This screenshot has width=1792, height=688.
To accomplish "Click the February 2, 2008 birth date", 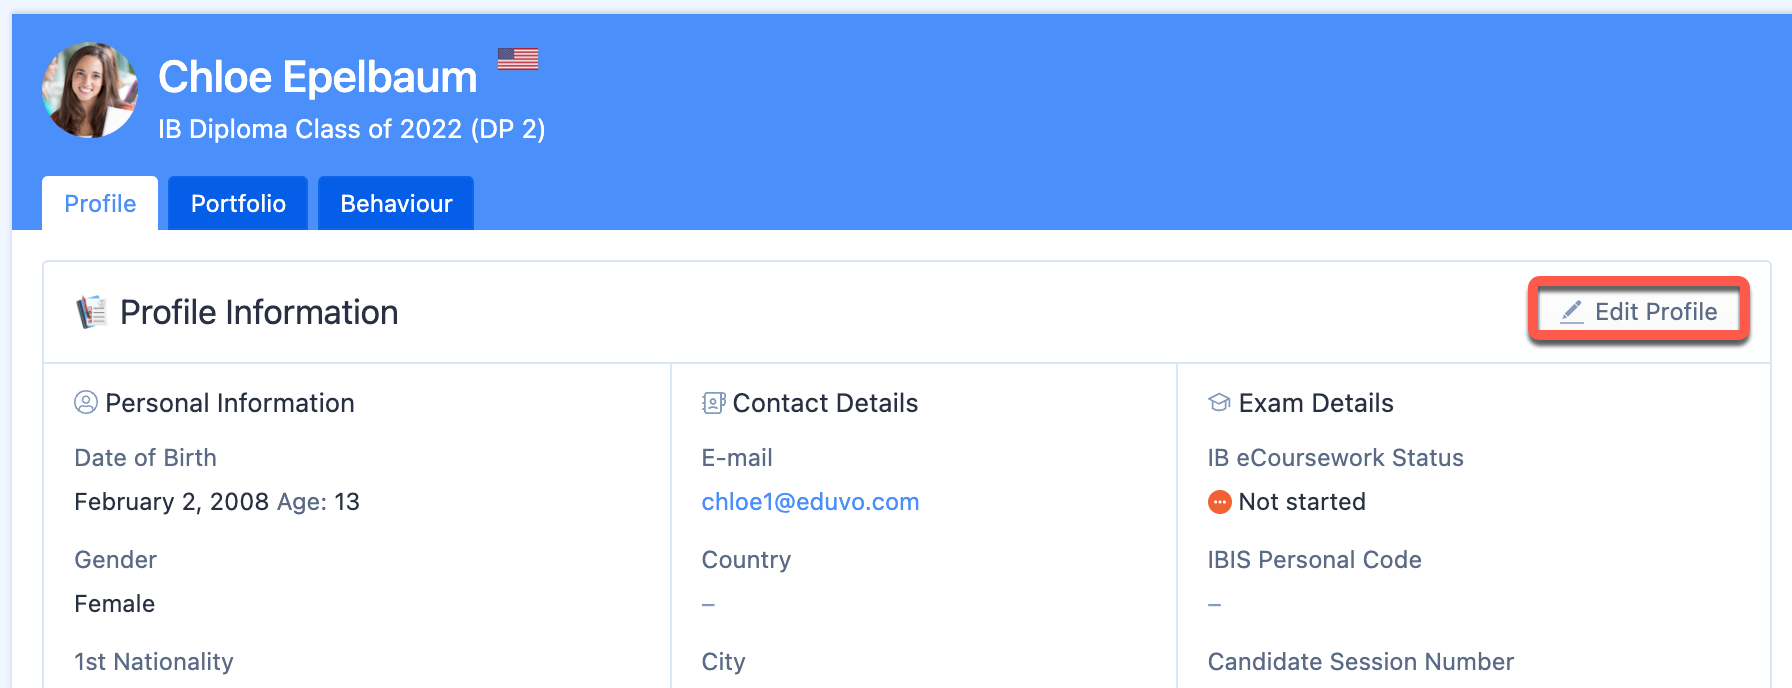I will pyautogui.click(x=172, y=502).
